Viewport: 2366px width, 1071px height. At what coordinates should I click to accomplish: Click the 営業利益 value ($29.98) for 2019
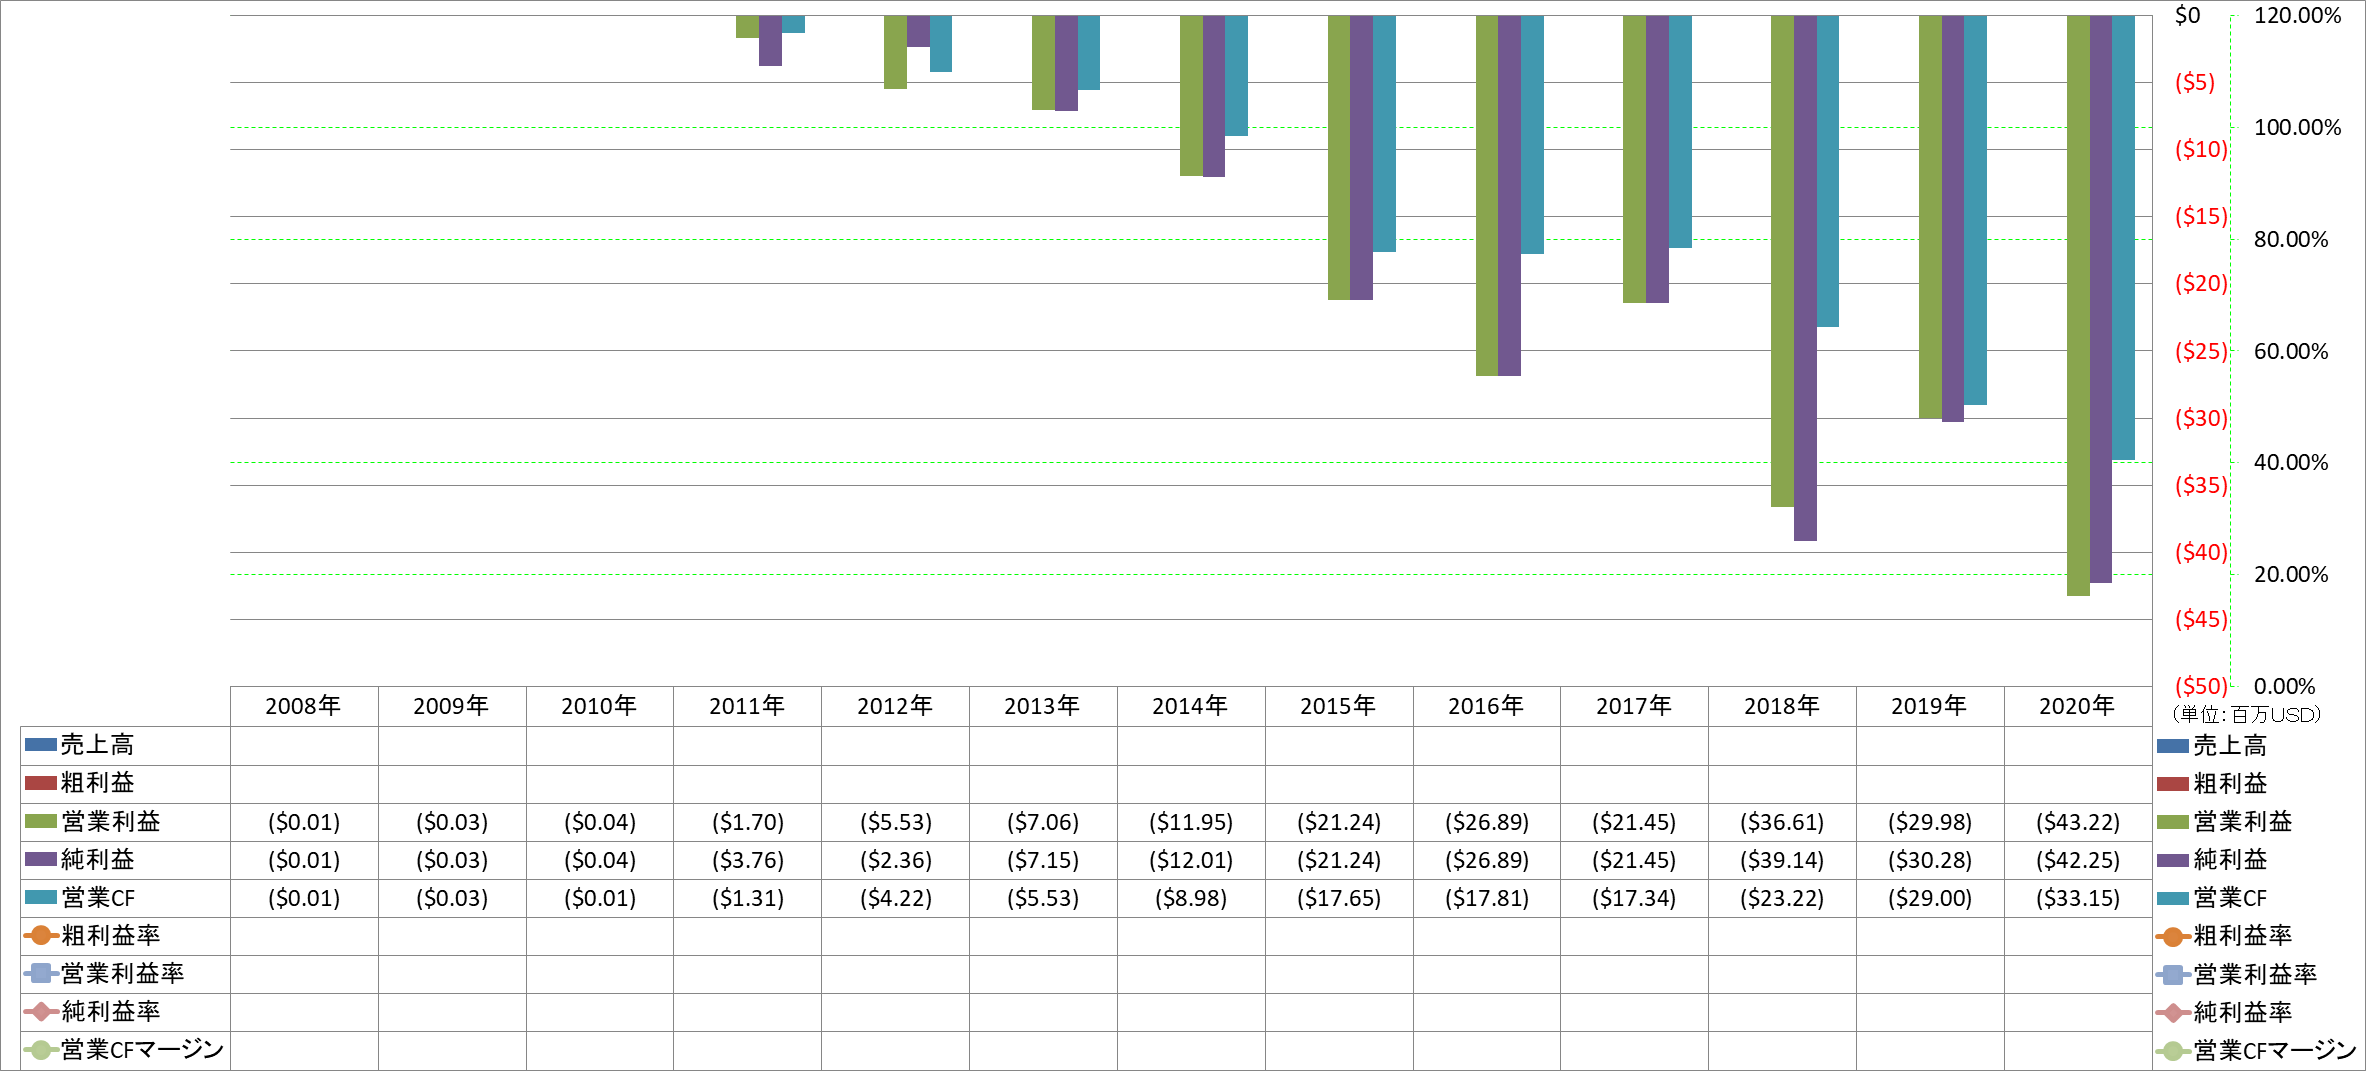(1930, 822)
